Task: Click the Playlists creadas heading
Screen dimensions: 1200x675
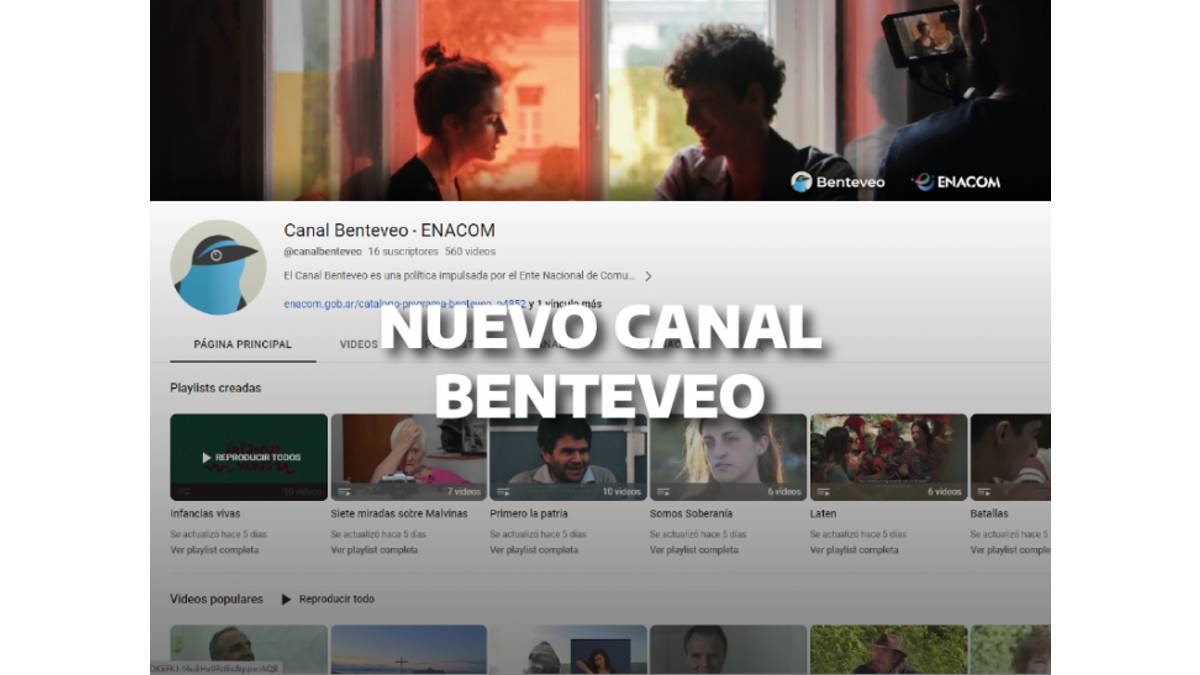Action: point(215,387)
